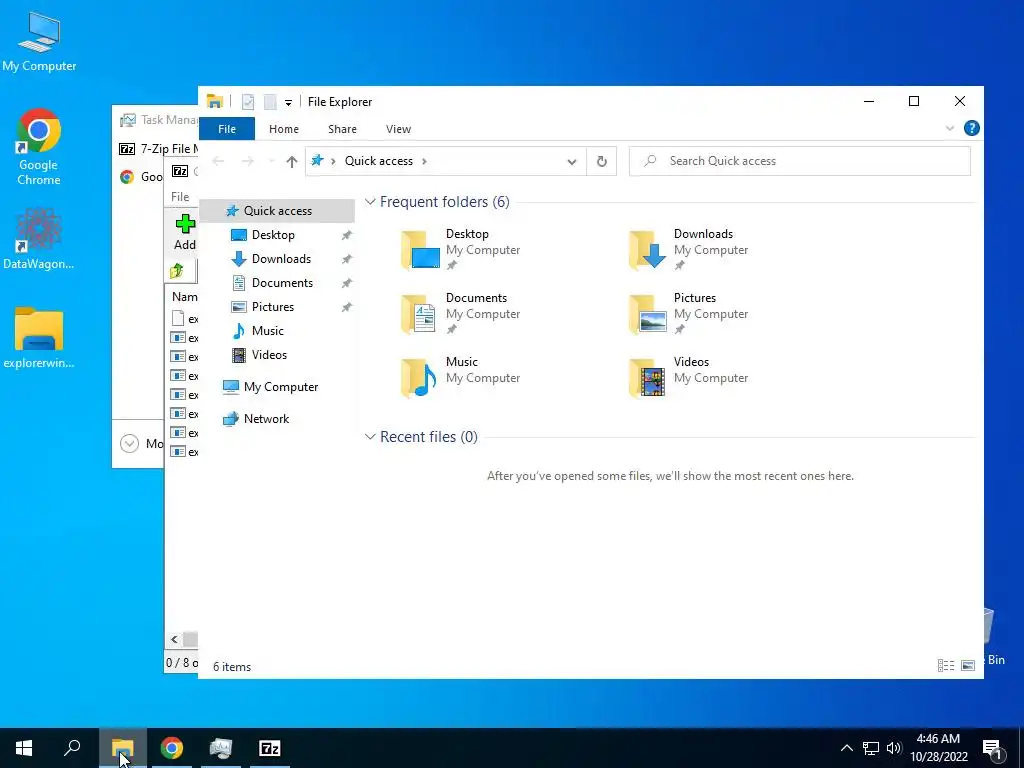This screenshot has width=1024, height=768.
Task: Select Downloads in navigation pane
Action: (281, 259)
